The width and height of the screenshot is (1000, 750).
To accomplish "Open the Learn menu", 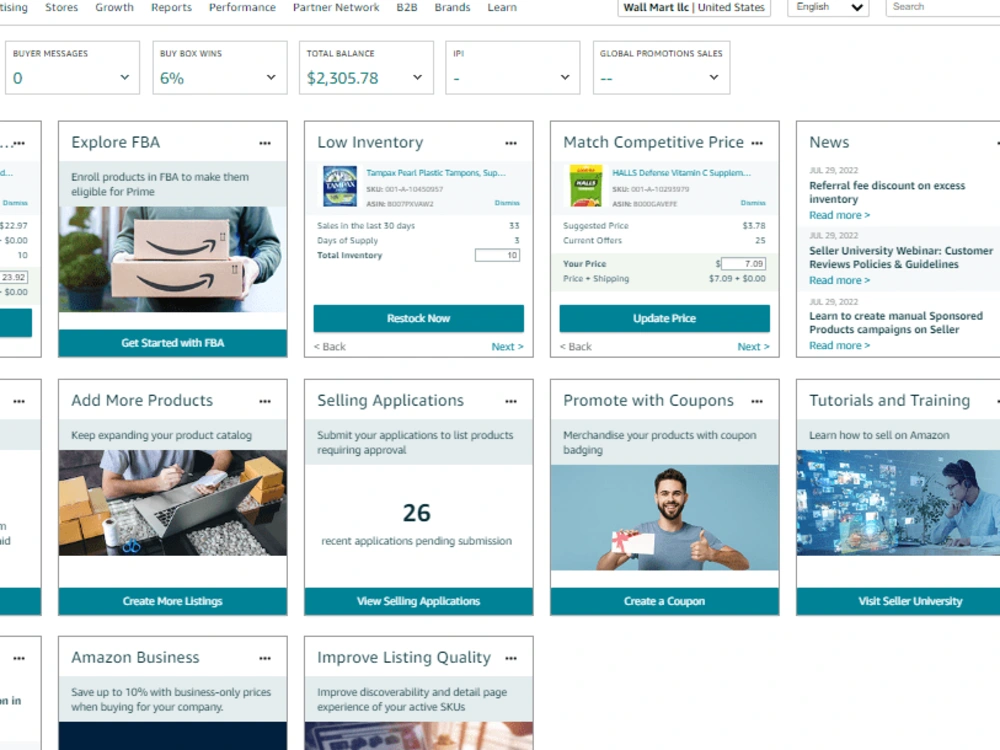I will [x=502, y=7].
